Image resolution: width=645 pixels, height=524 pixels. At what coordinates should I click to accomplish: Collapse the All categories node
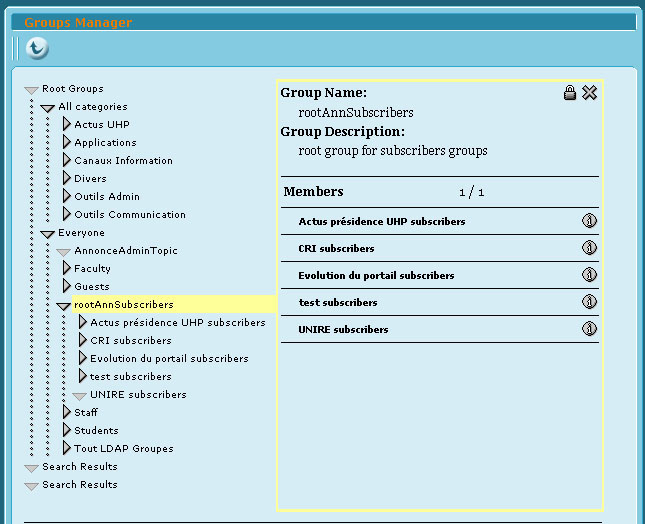[47, 108]
